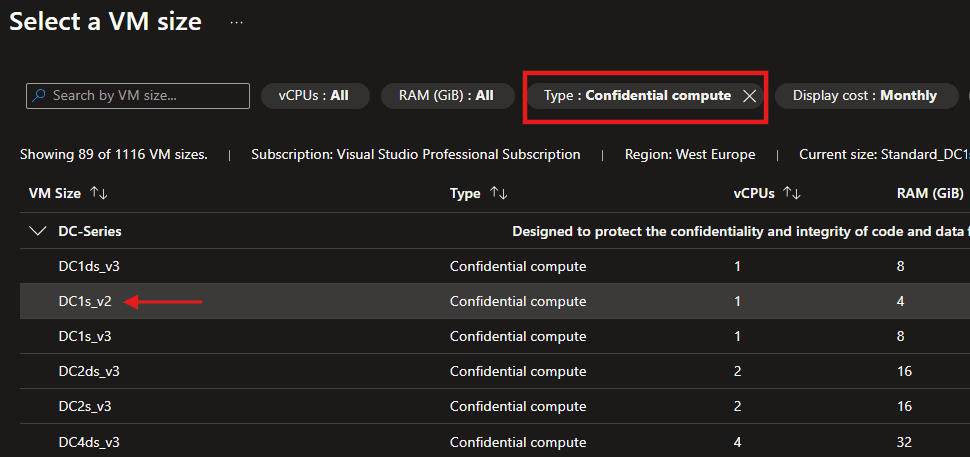Open the ellipsis menu beside the title
The image size is (970, 457).
pyautogui.click(x=237, y=22)
